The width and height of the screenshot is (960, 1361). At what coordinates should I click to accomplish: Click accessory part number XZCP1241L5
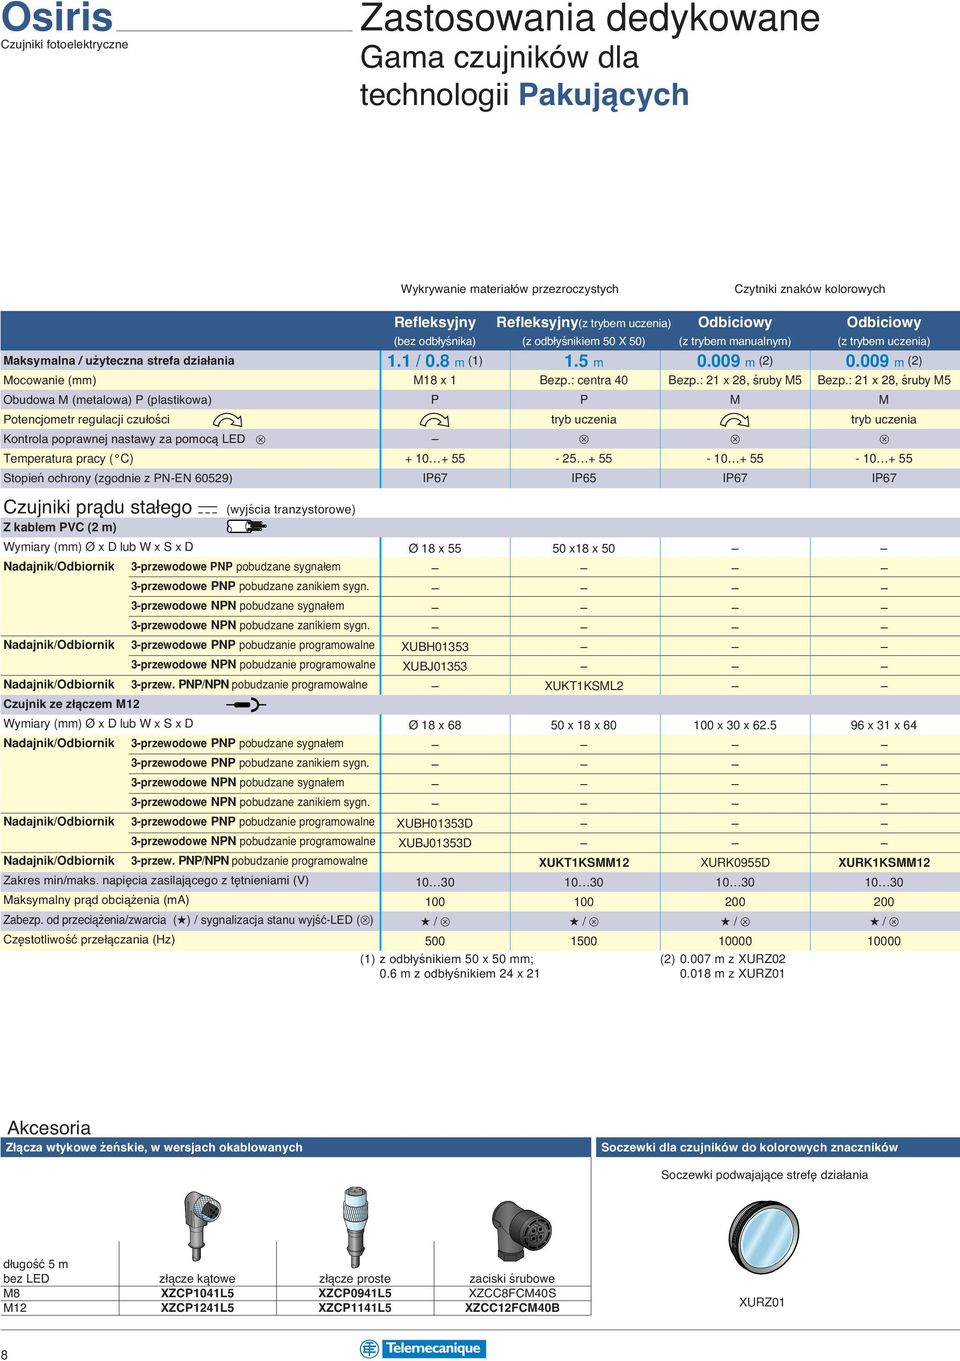tap(198, 1308)
